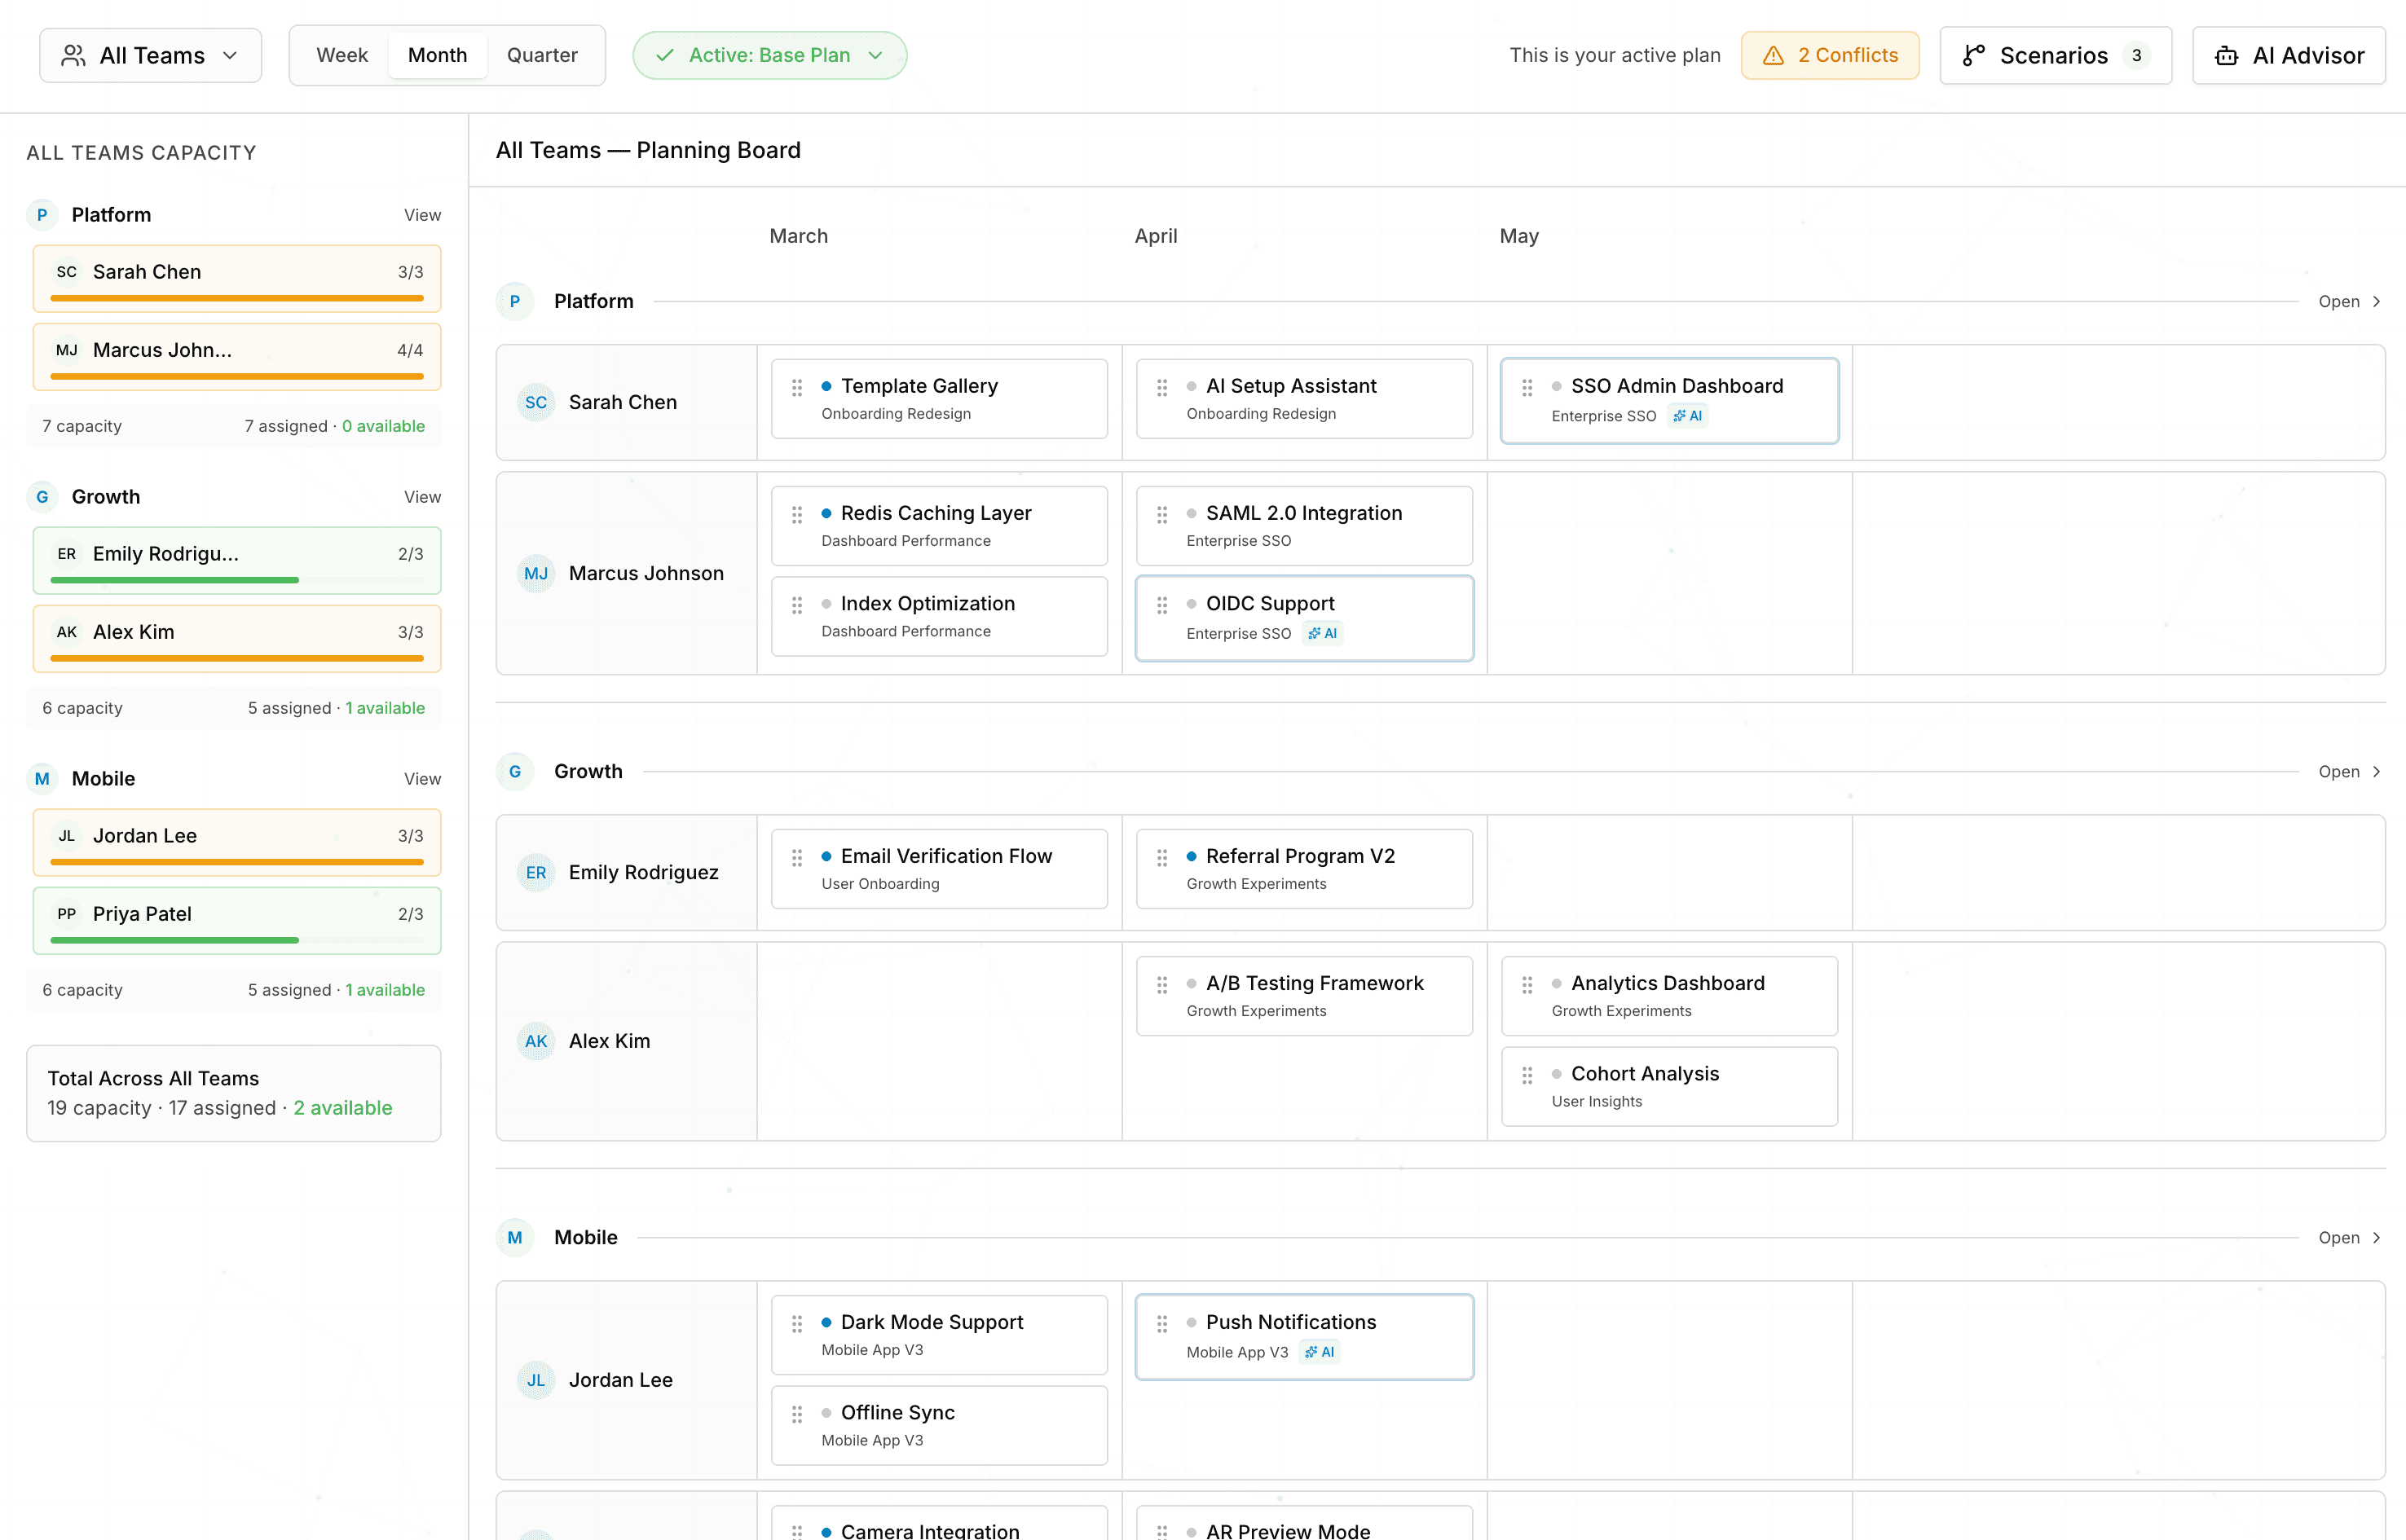
Task: Click the branch icon on Scenarios button
Action: coord(1972,56)
